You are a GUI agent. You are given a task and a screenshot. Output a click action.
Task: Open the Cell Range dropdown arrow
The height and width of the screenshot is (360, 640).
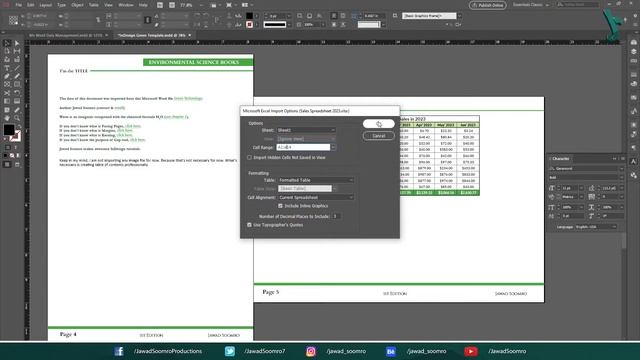click(x=333, y=147)
